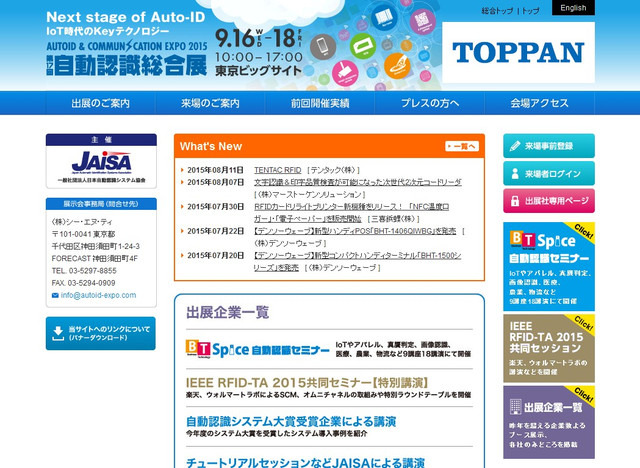
Task: Click the 東京ビッグサイト venue text in header
Action: 258,71
